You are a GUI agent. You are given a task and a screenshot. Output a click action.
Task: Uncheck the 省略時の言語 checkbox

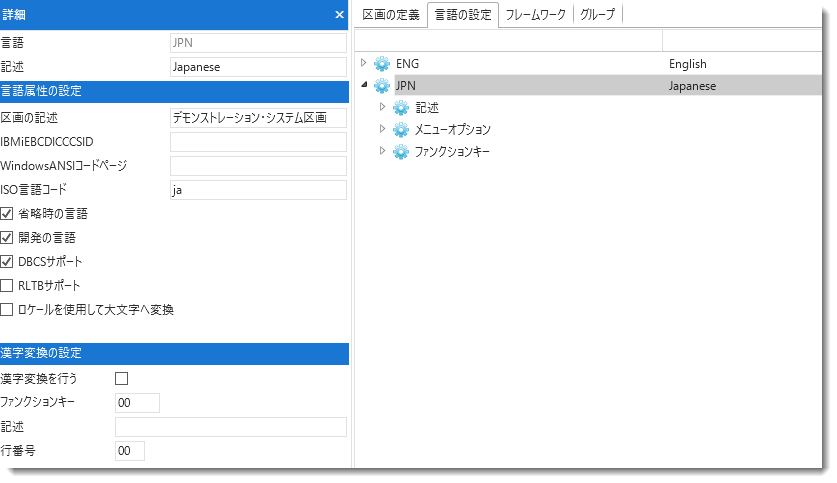pos(8,214)
